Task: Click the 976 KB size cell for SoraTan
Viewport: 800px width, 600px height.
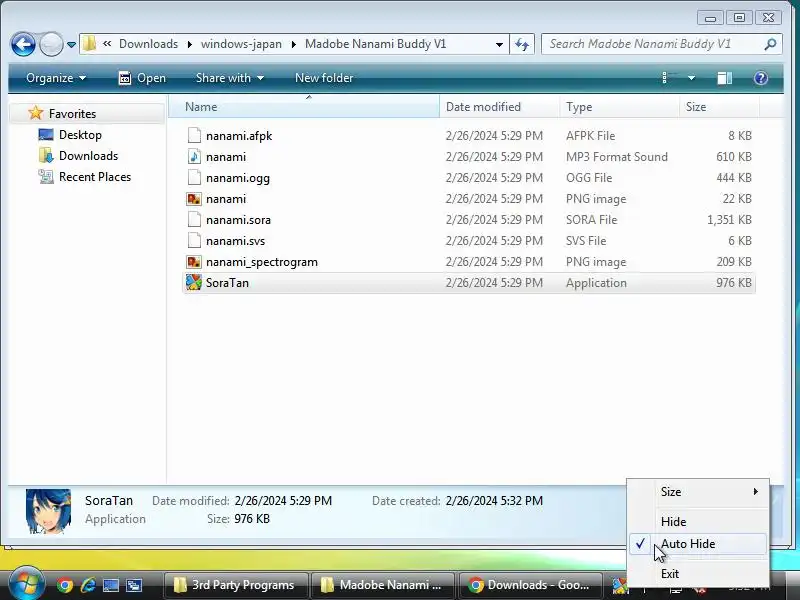Action: (x=733, y=283)
